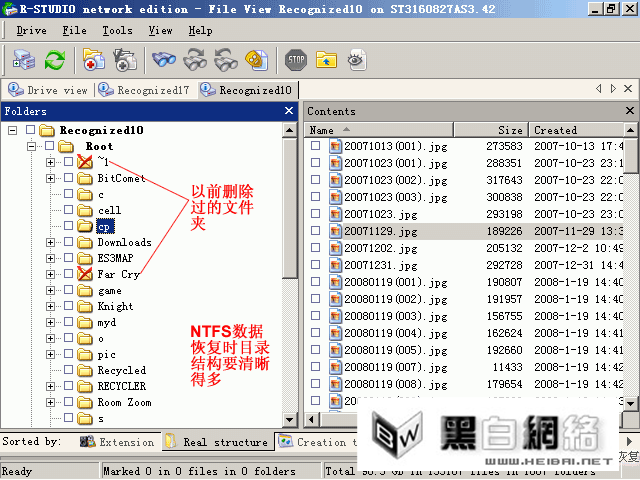Click the Recover folder icon with red cross
640x480 pixels.
[94, 60]
